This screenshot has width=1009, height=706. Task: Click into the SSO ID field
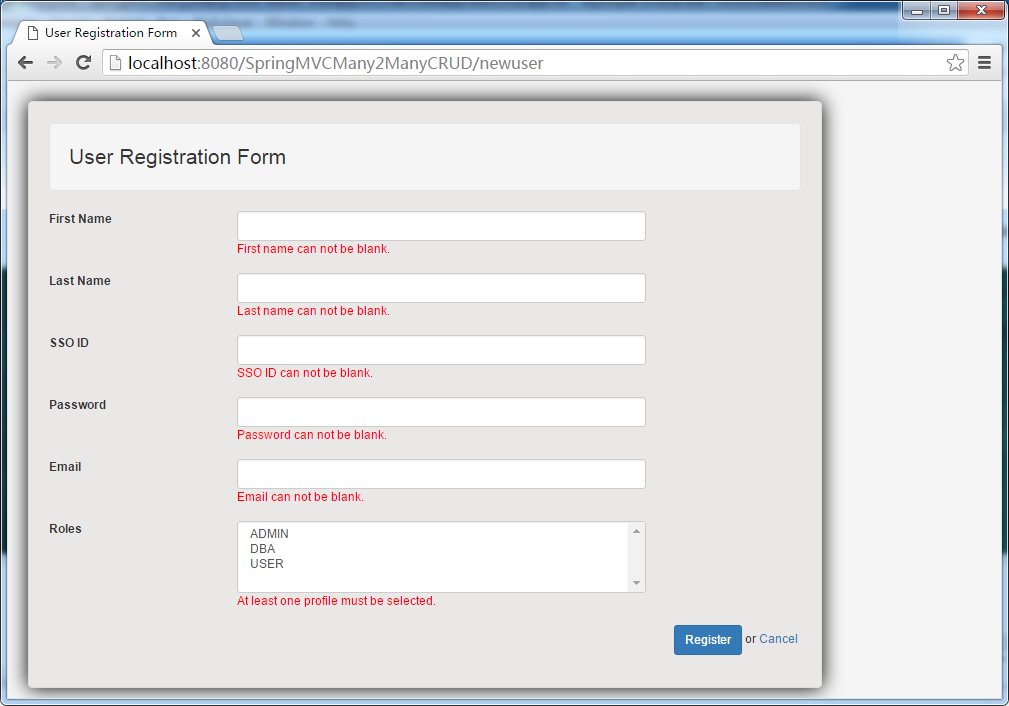pos(441,349)
